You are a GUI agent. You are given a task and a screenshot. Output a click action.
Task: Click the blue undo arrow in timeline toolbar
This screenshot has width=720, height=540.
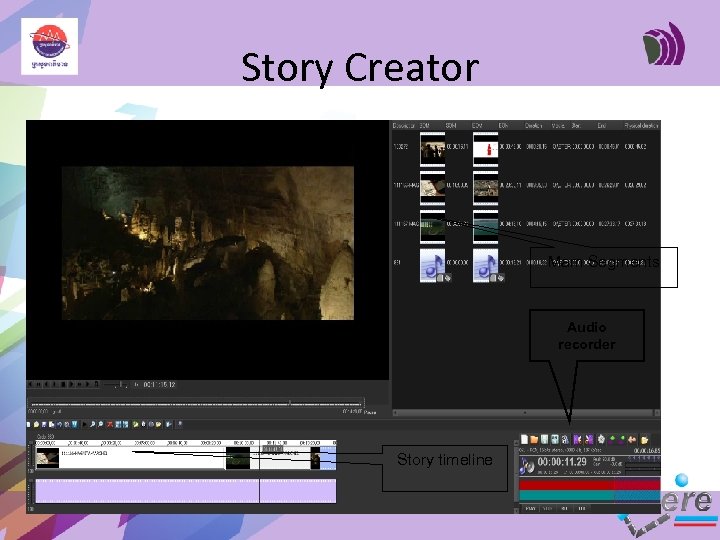pyautogui.click(x=59, y=424)
